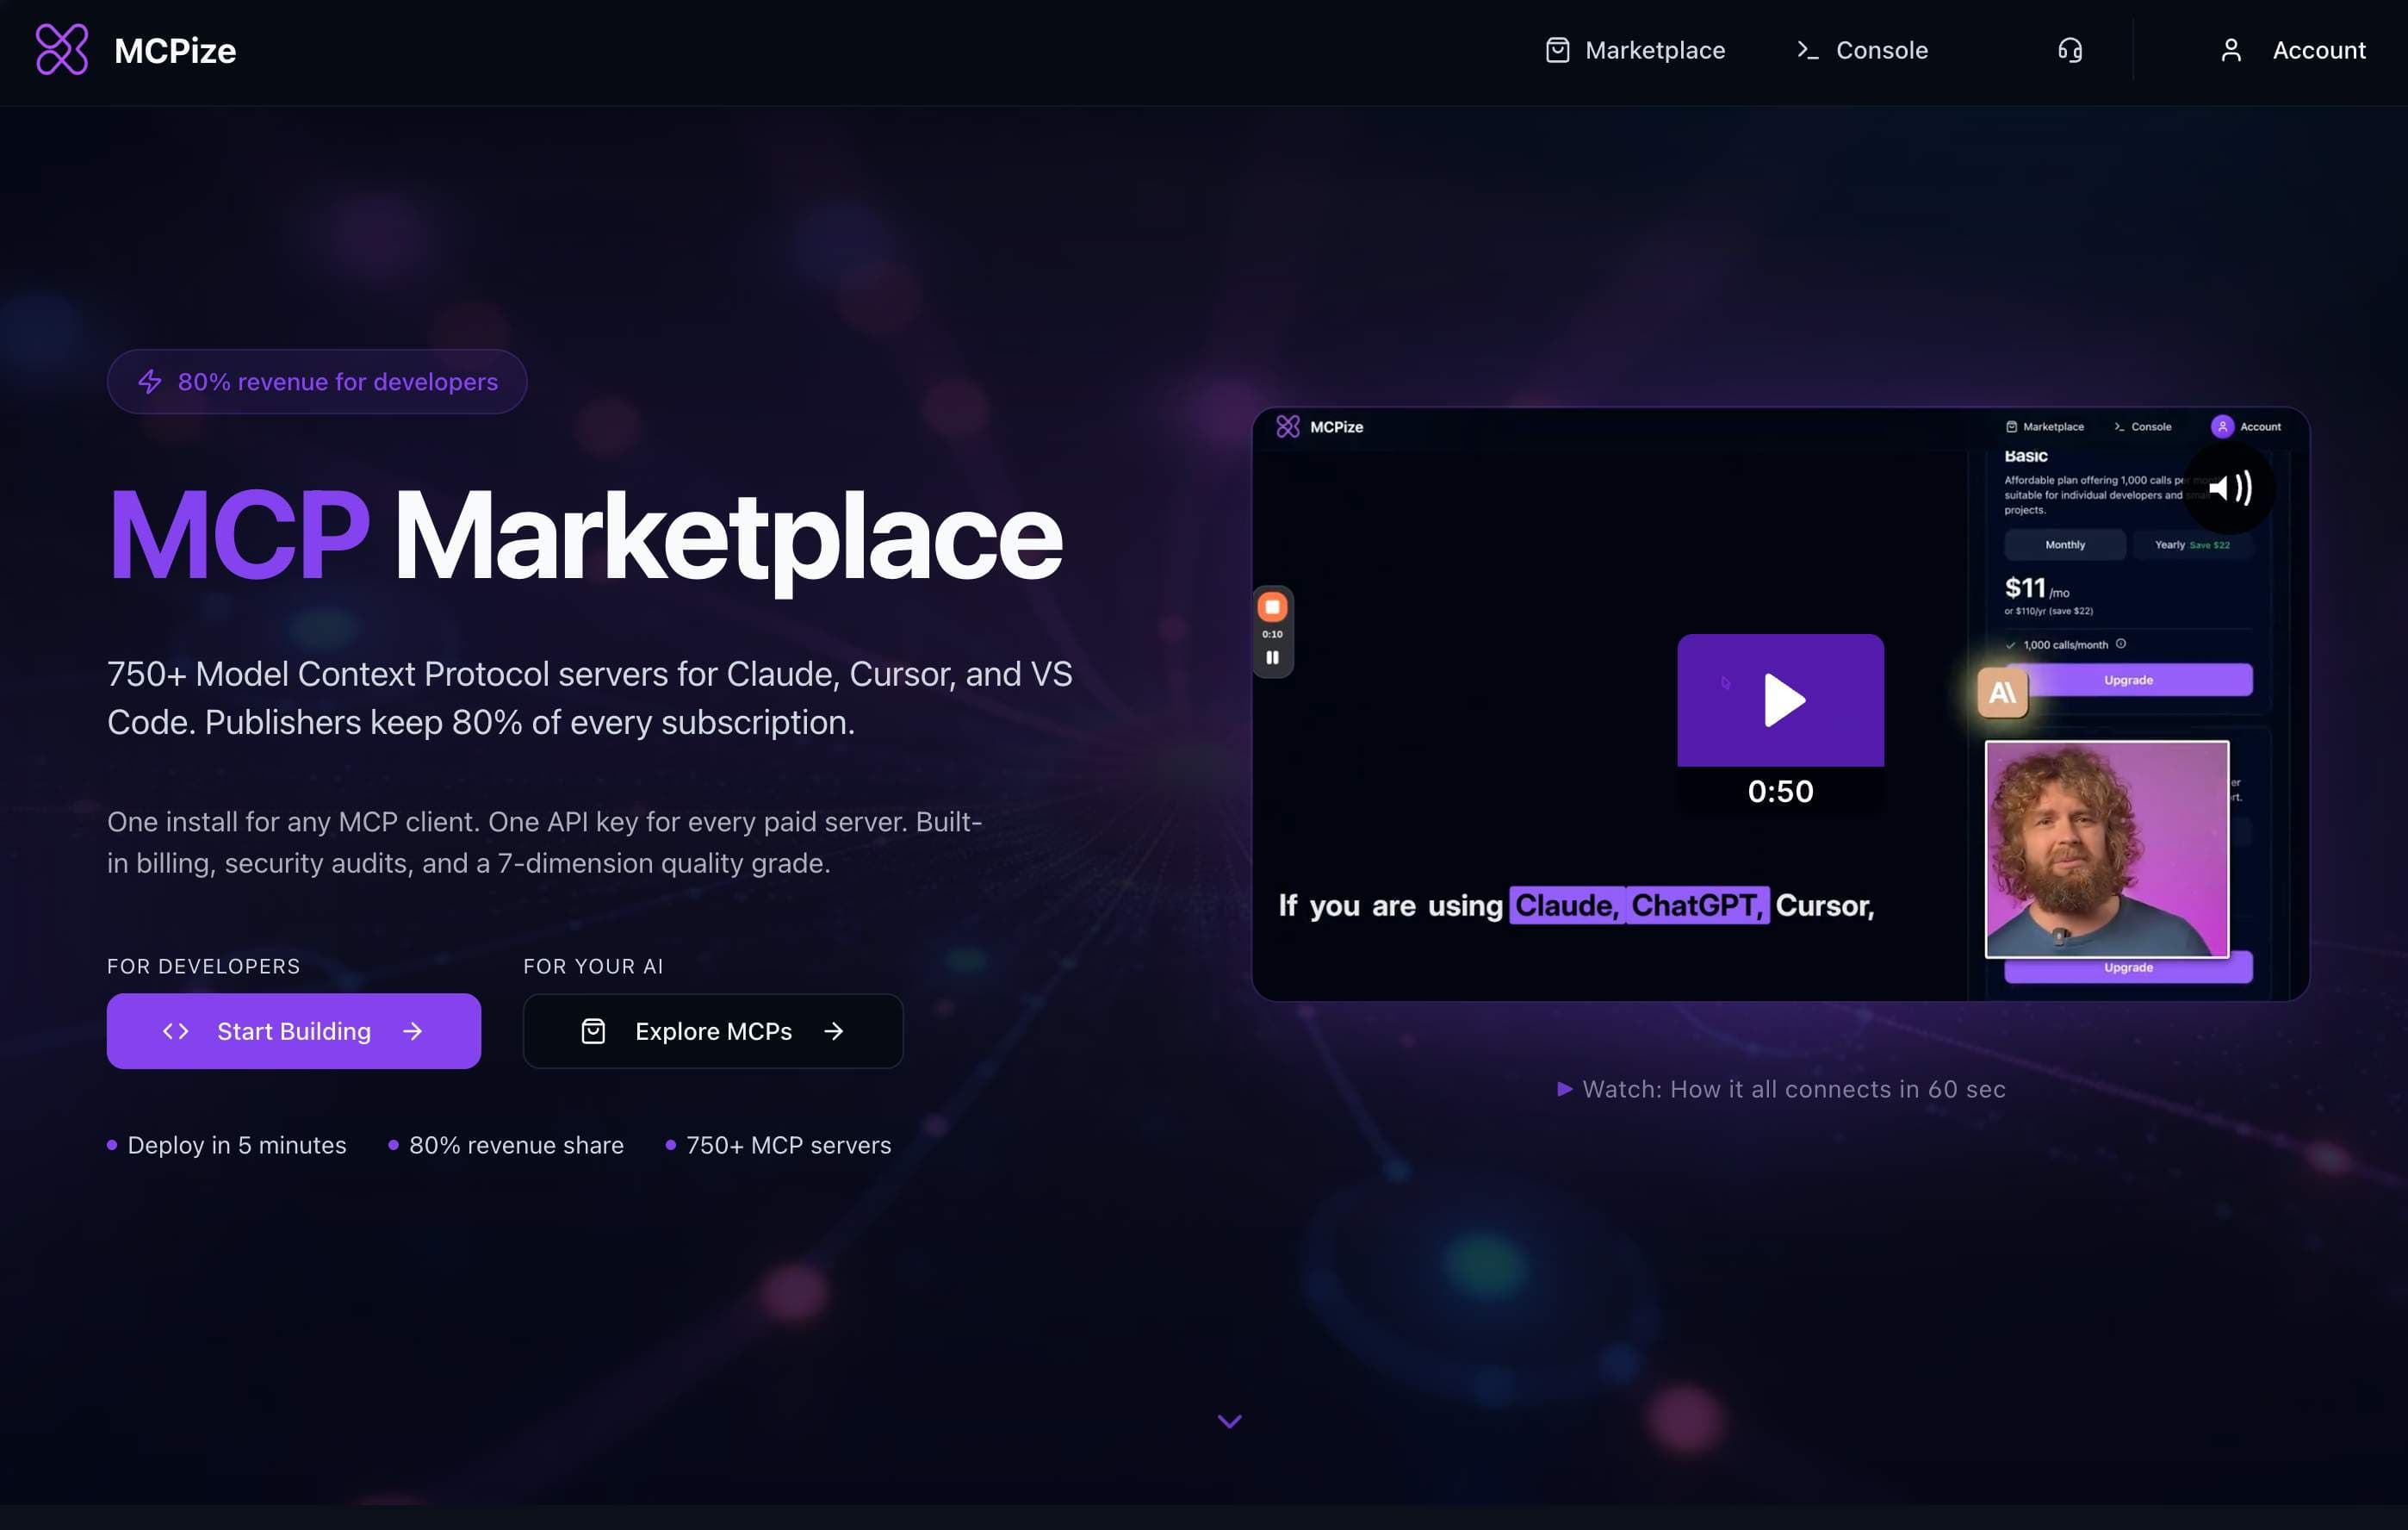Viewport: 2408px width, 1530px height.
Task: Click the Account user icon in header
Action: [x=2231, y=50]
